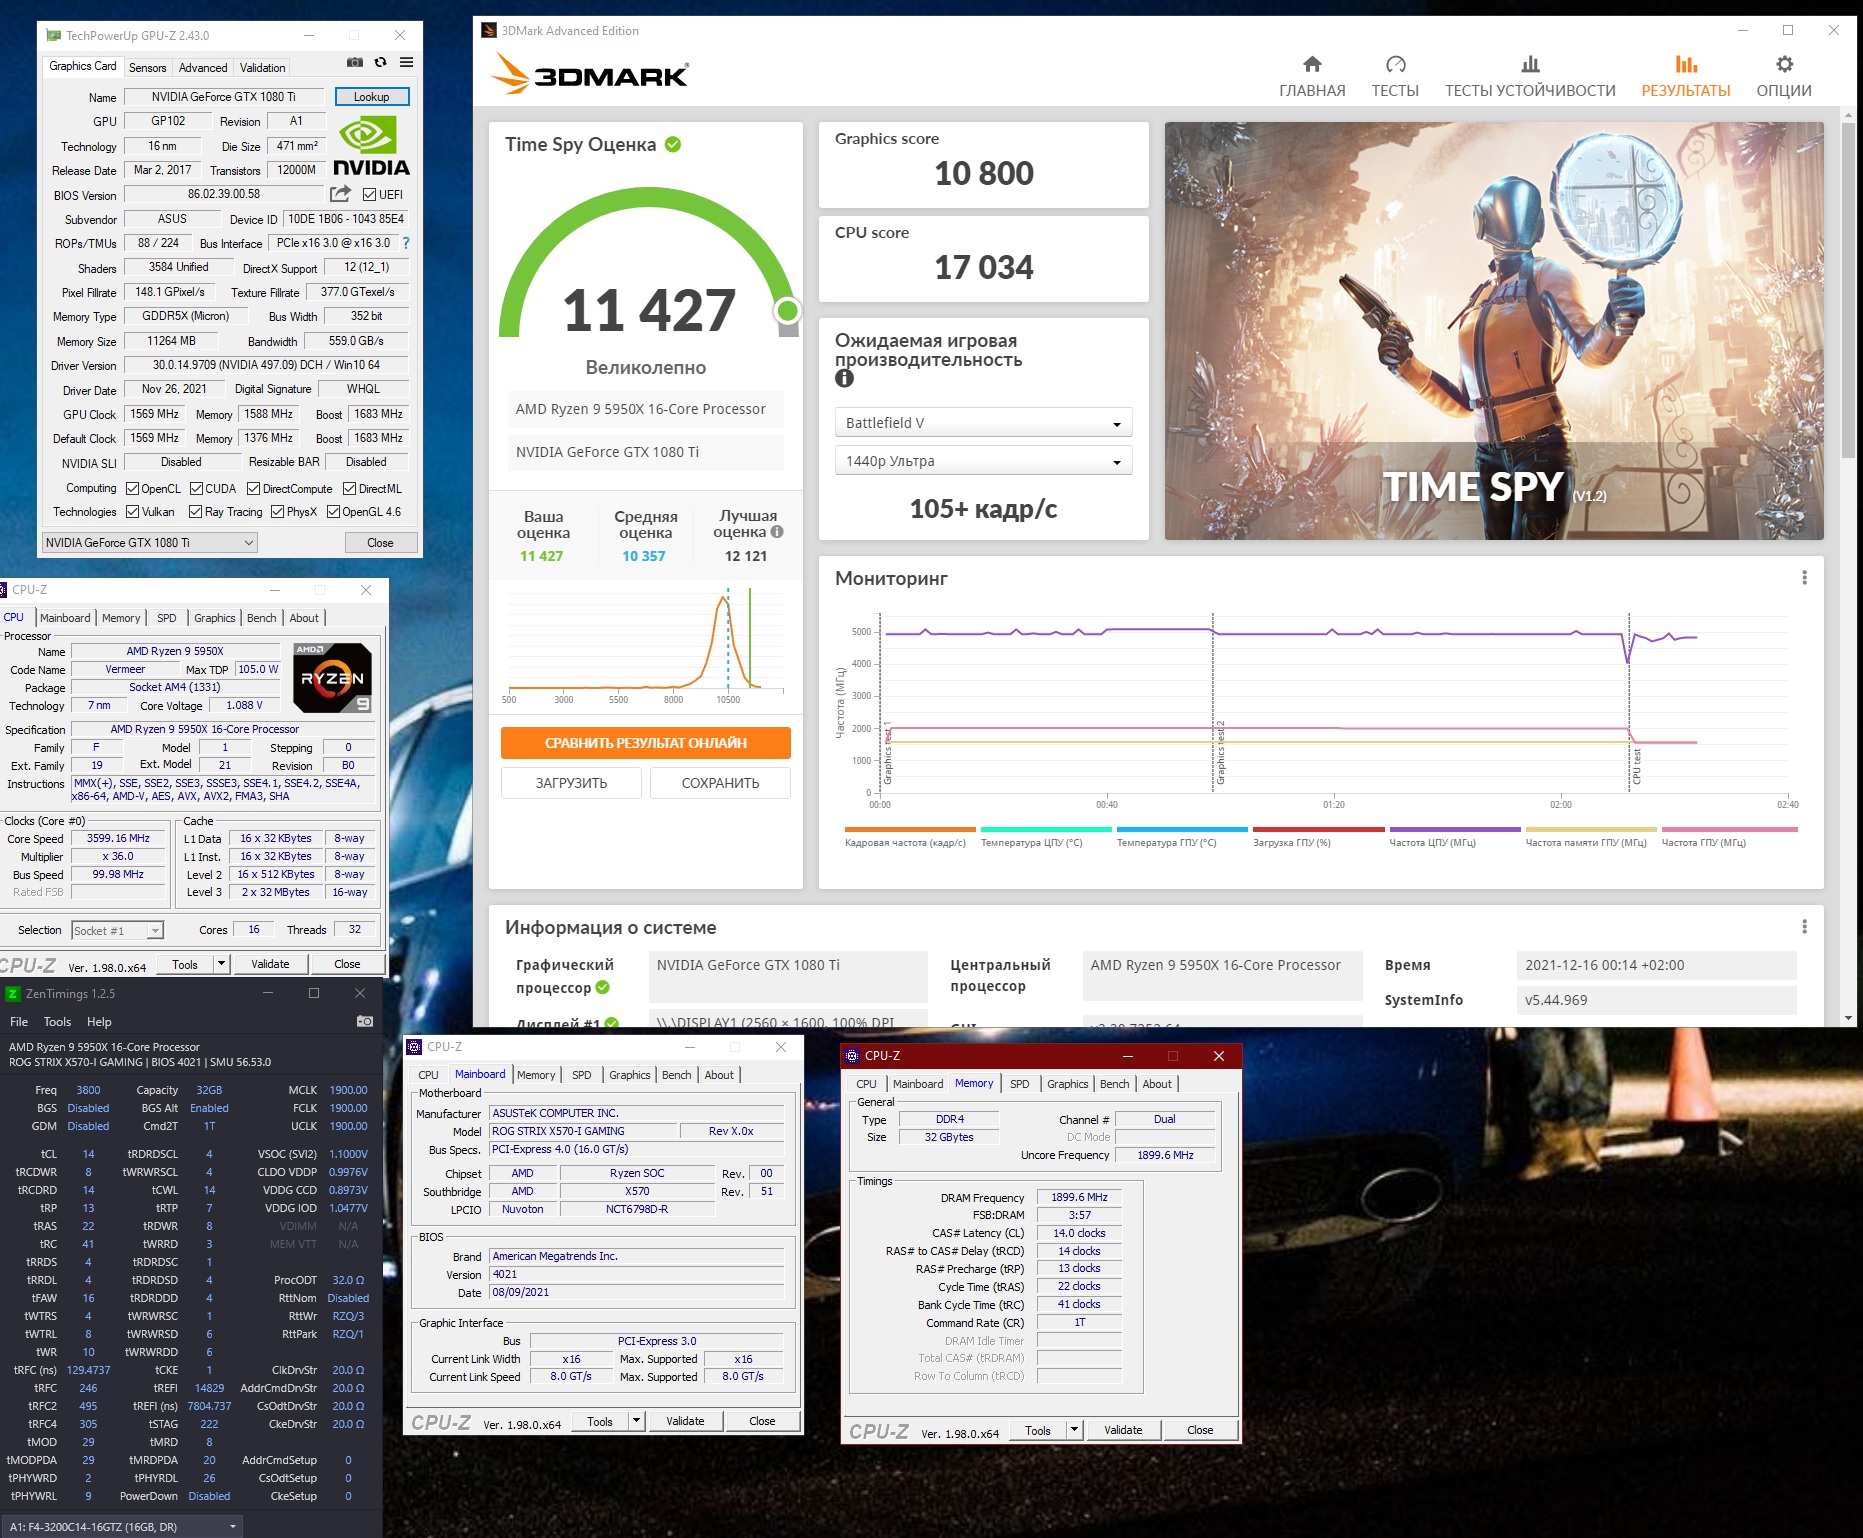Click the info icon under expected game performance
The height and width of the screenshot is (1538, 1863).
[x=844, y=378]
